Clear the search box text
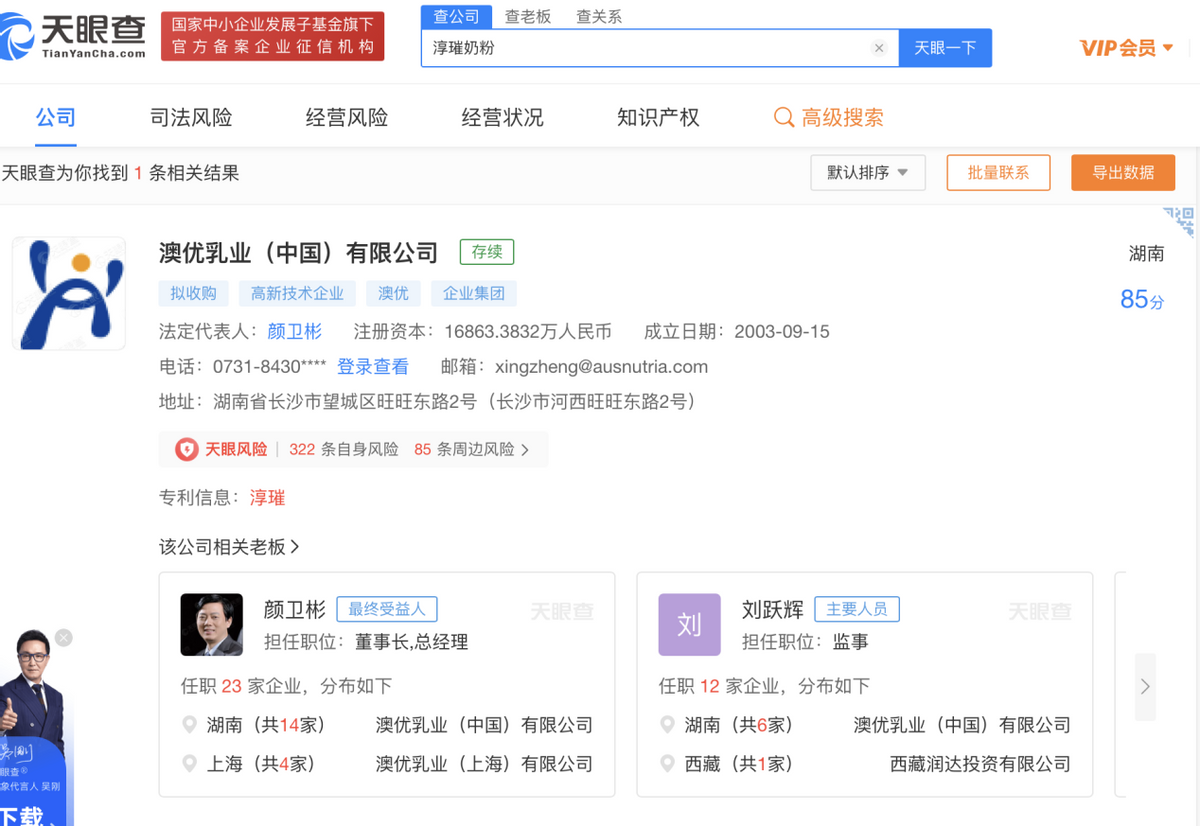 pos(879,48)
